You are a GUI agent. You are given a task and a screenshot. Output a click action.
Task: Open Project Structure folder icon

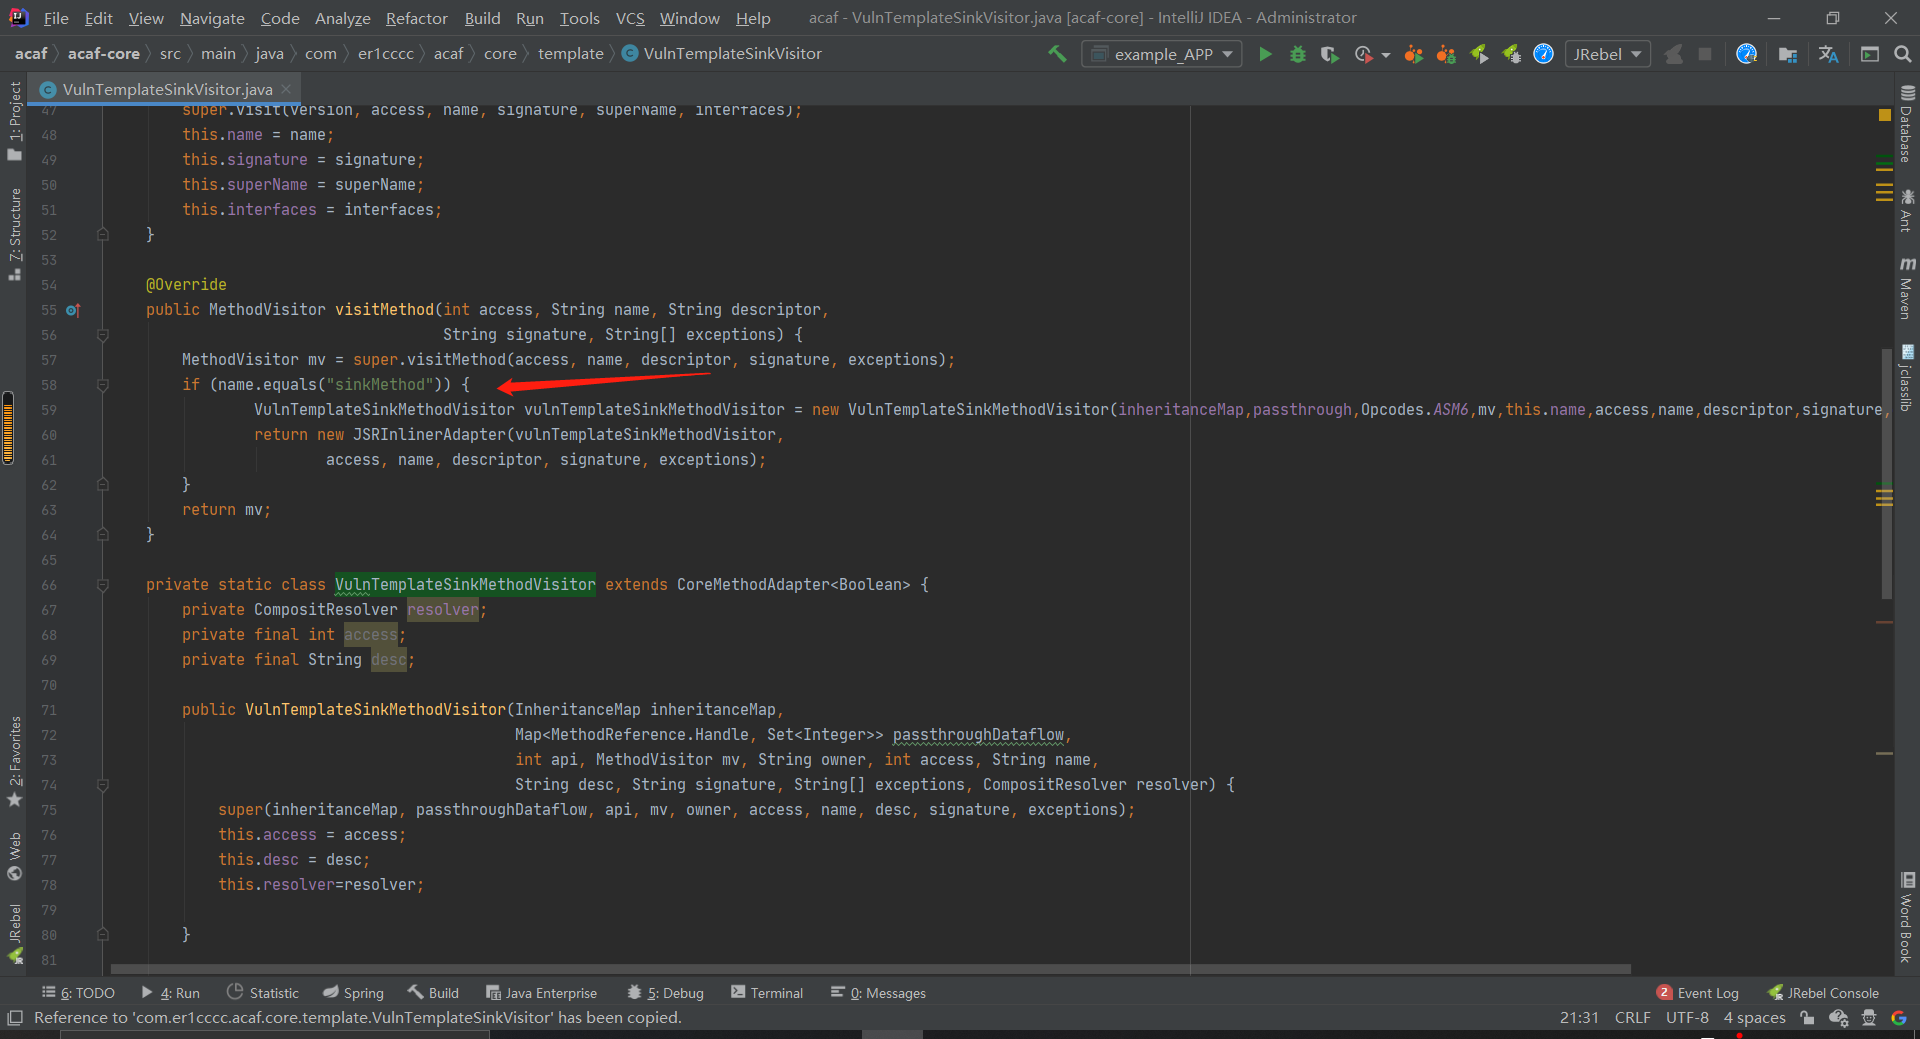[x=1788, y=54]
